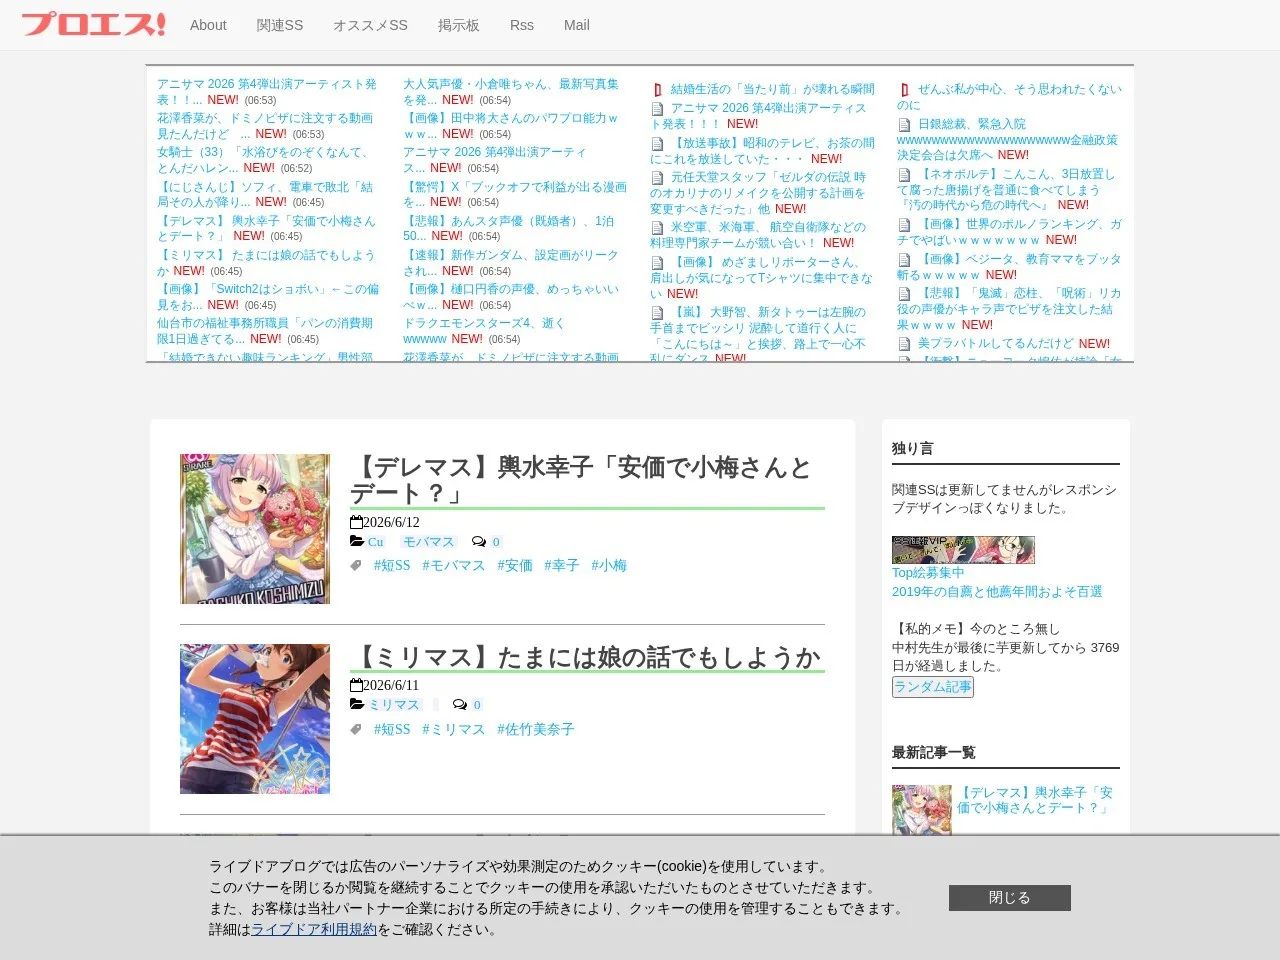1280x960 pixels.
Task: Click the tag icon beside #短SS #ミリマス
Action: click(x=356, y=730)
